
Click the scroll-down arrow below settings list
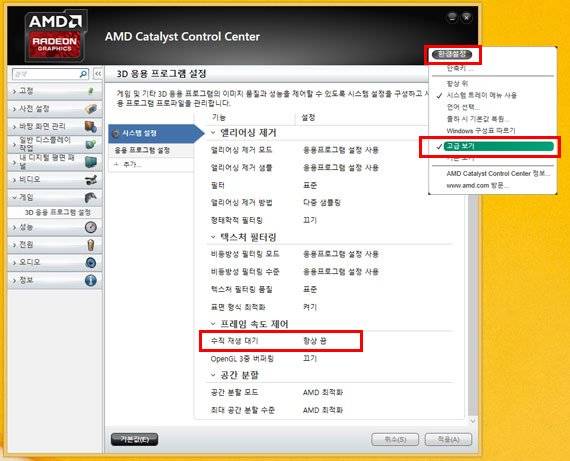[x=473, y=421]
